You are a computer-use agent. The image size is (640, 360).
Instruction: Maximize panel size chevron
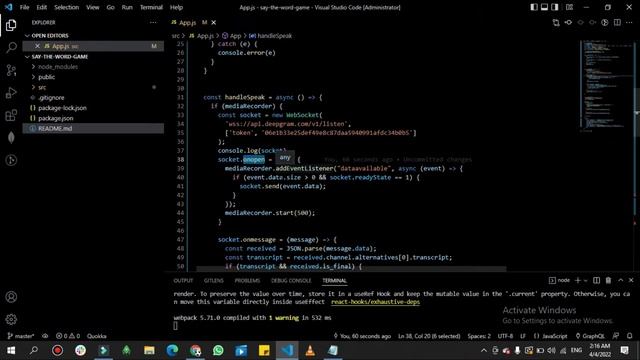click(620, 280)
